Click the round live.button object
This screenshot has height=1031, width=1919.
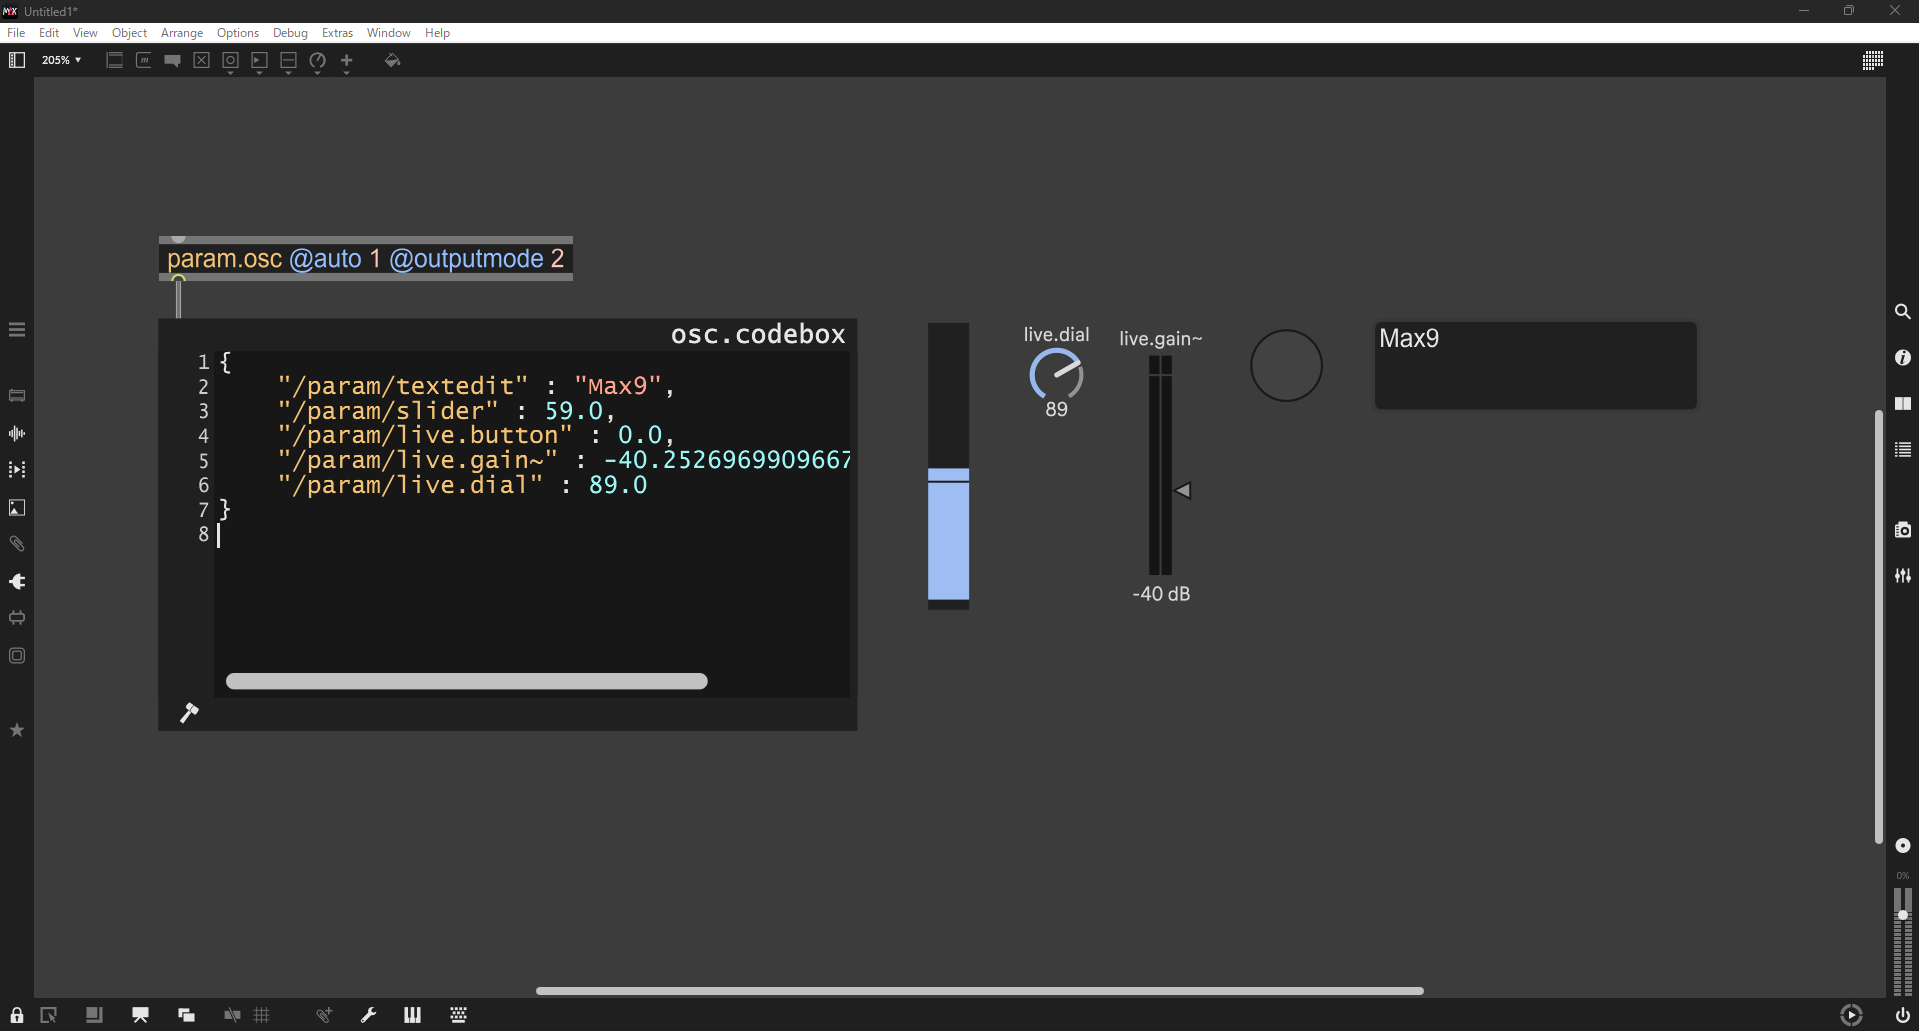[1286, 366]
